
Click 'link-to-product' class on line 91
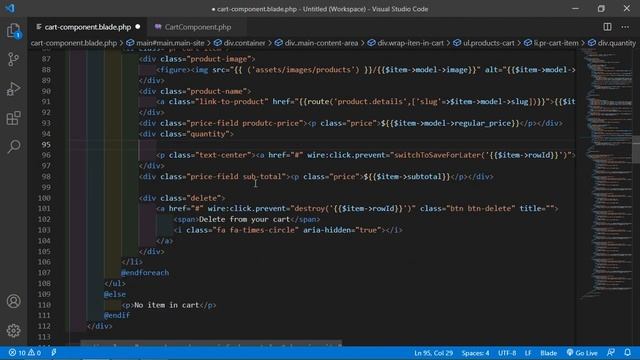pos(231,102)
